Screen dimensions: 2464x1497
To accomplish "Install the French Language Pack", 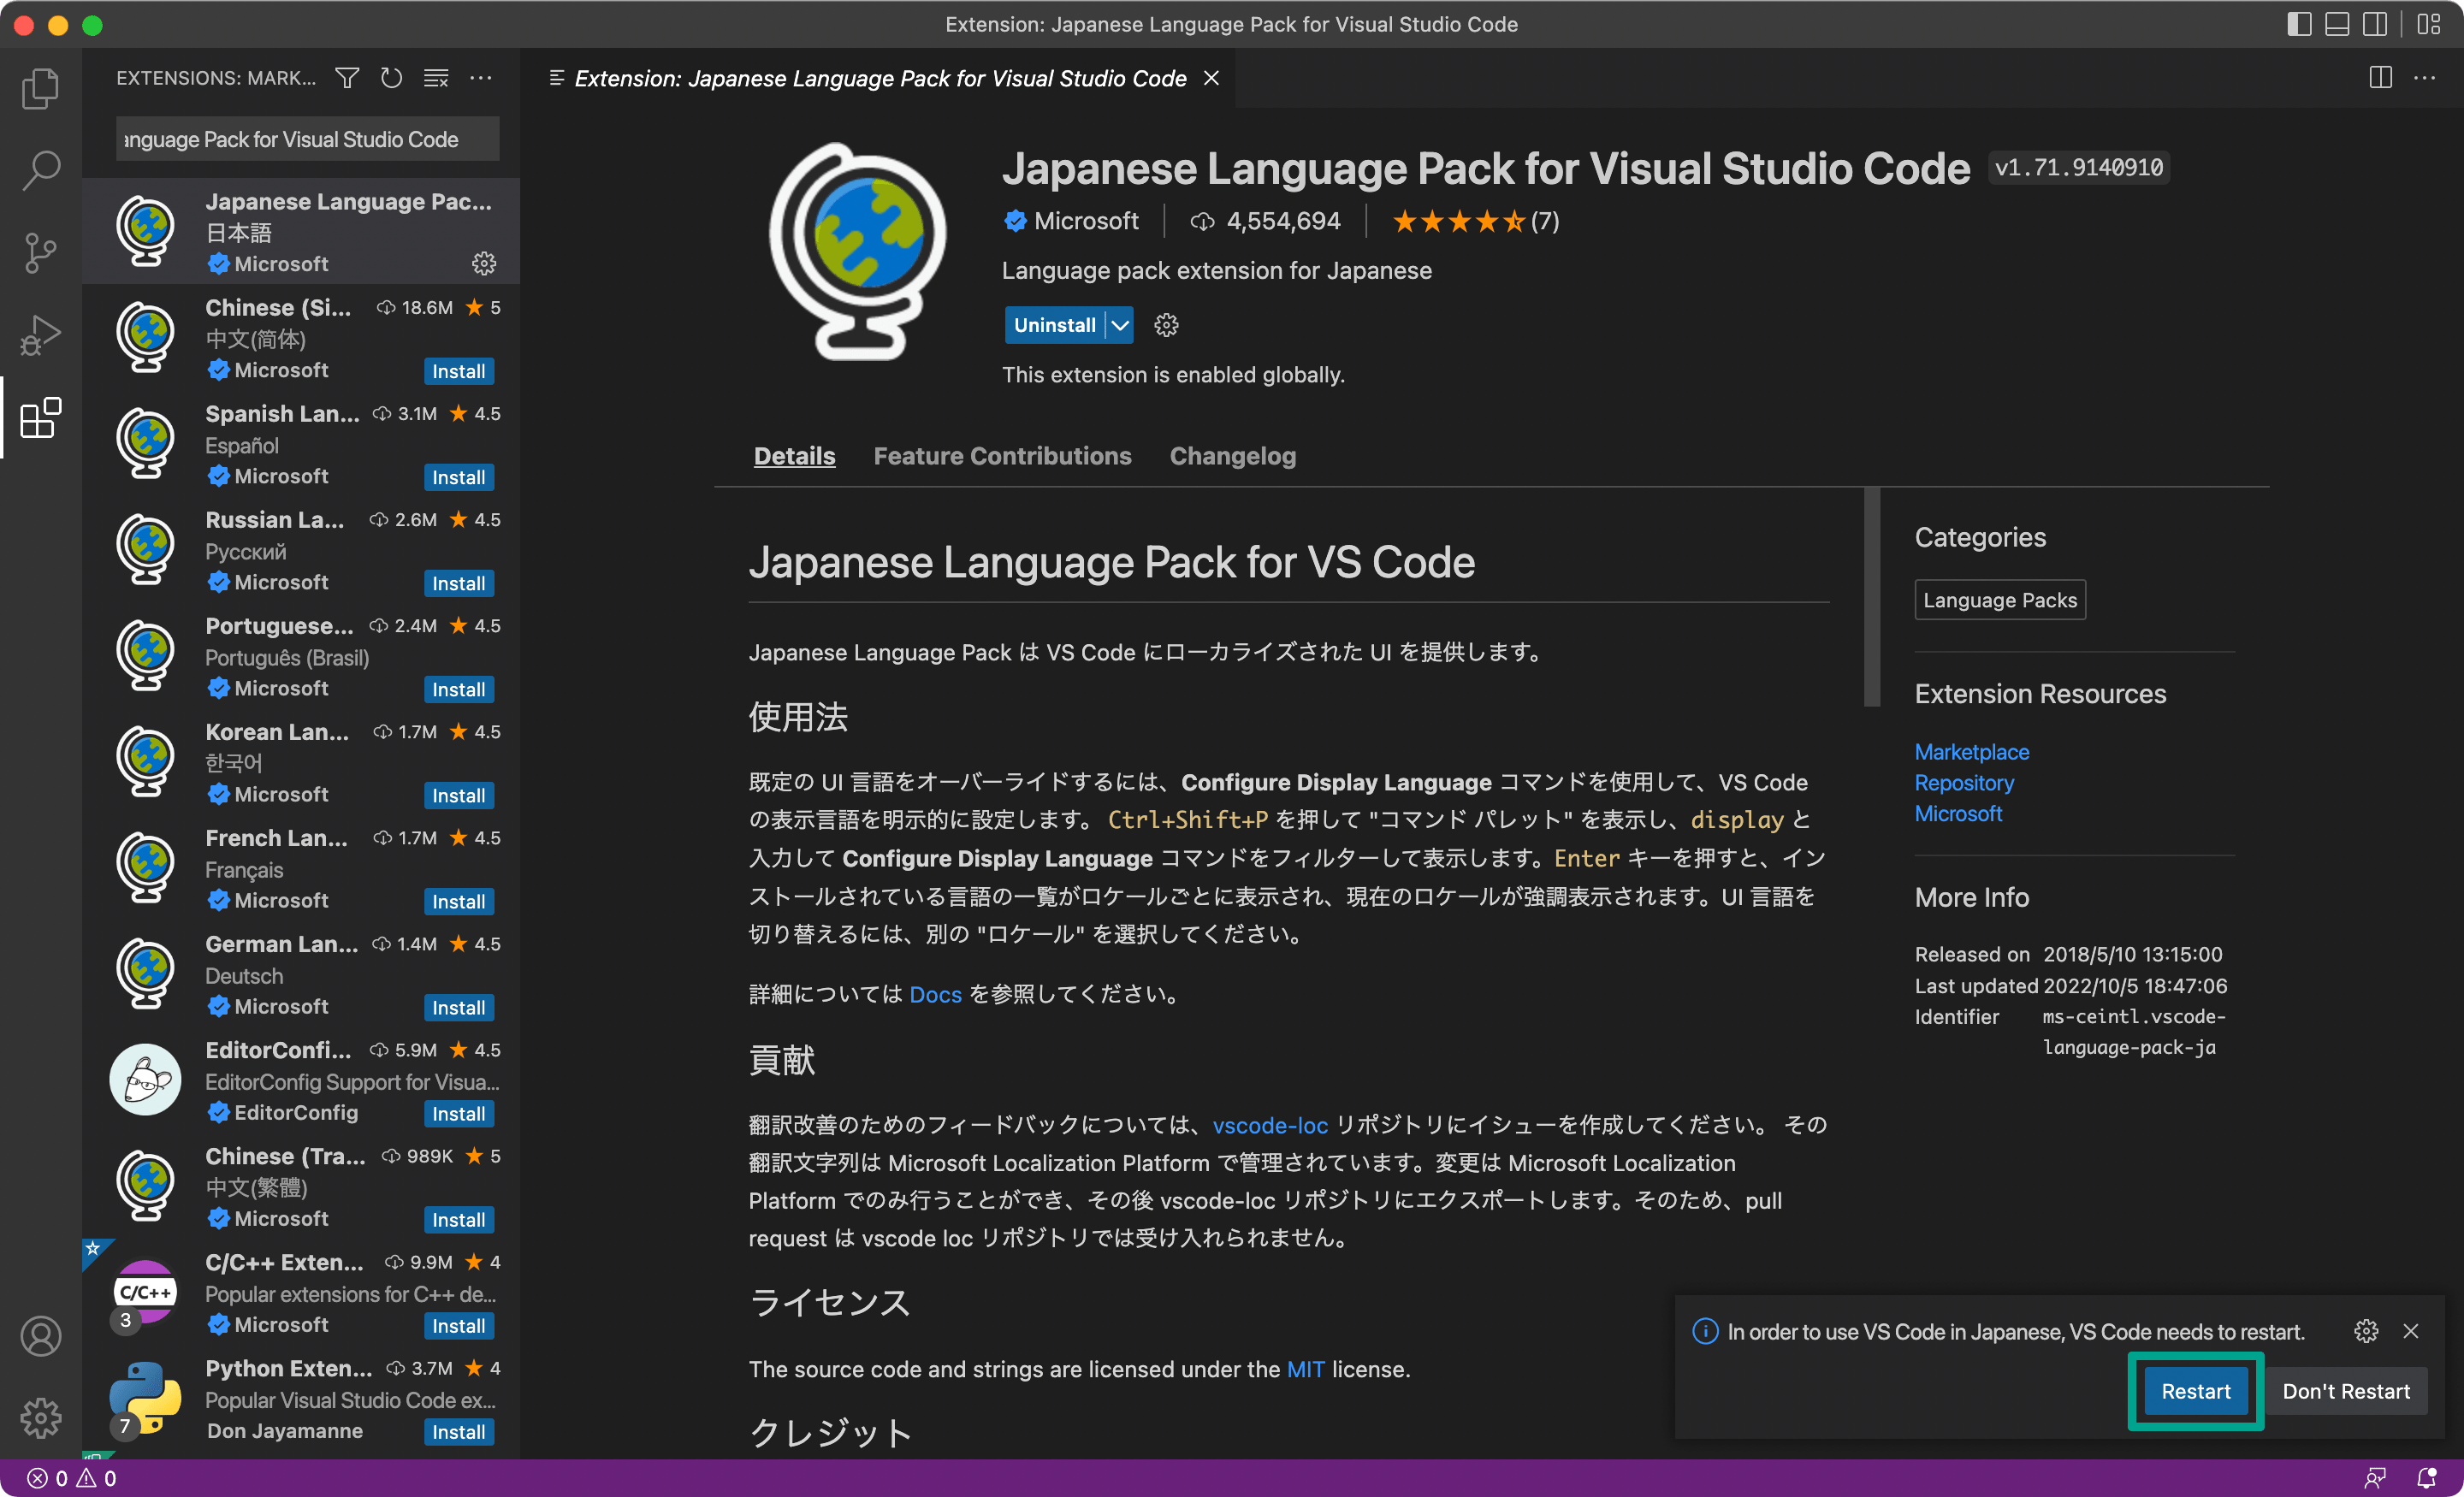I will (x=458, y=901).
